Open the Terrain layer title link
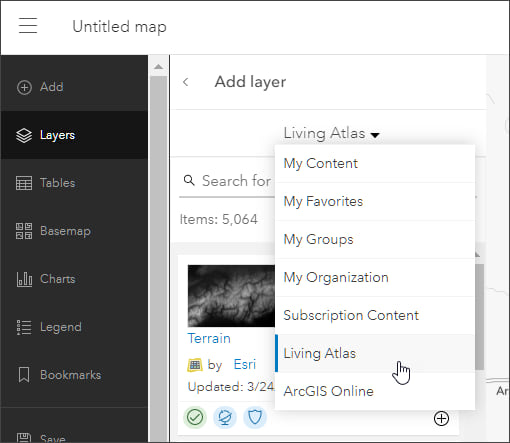The width and height of the screenshot is (510, 443). coord(209,338)
